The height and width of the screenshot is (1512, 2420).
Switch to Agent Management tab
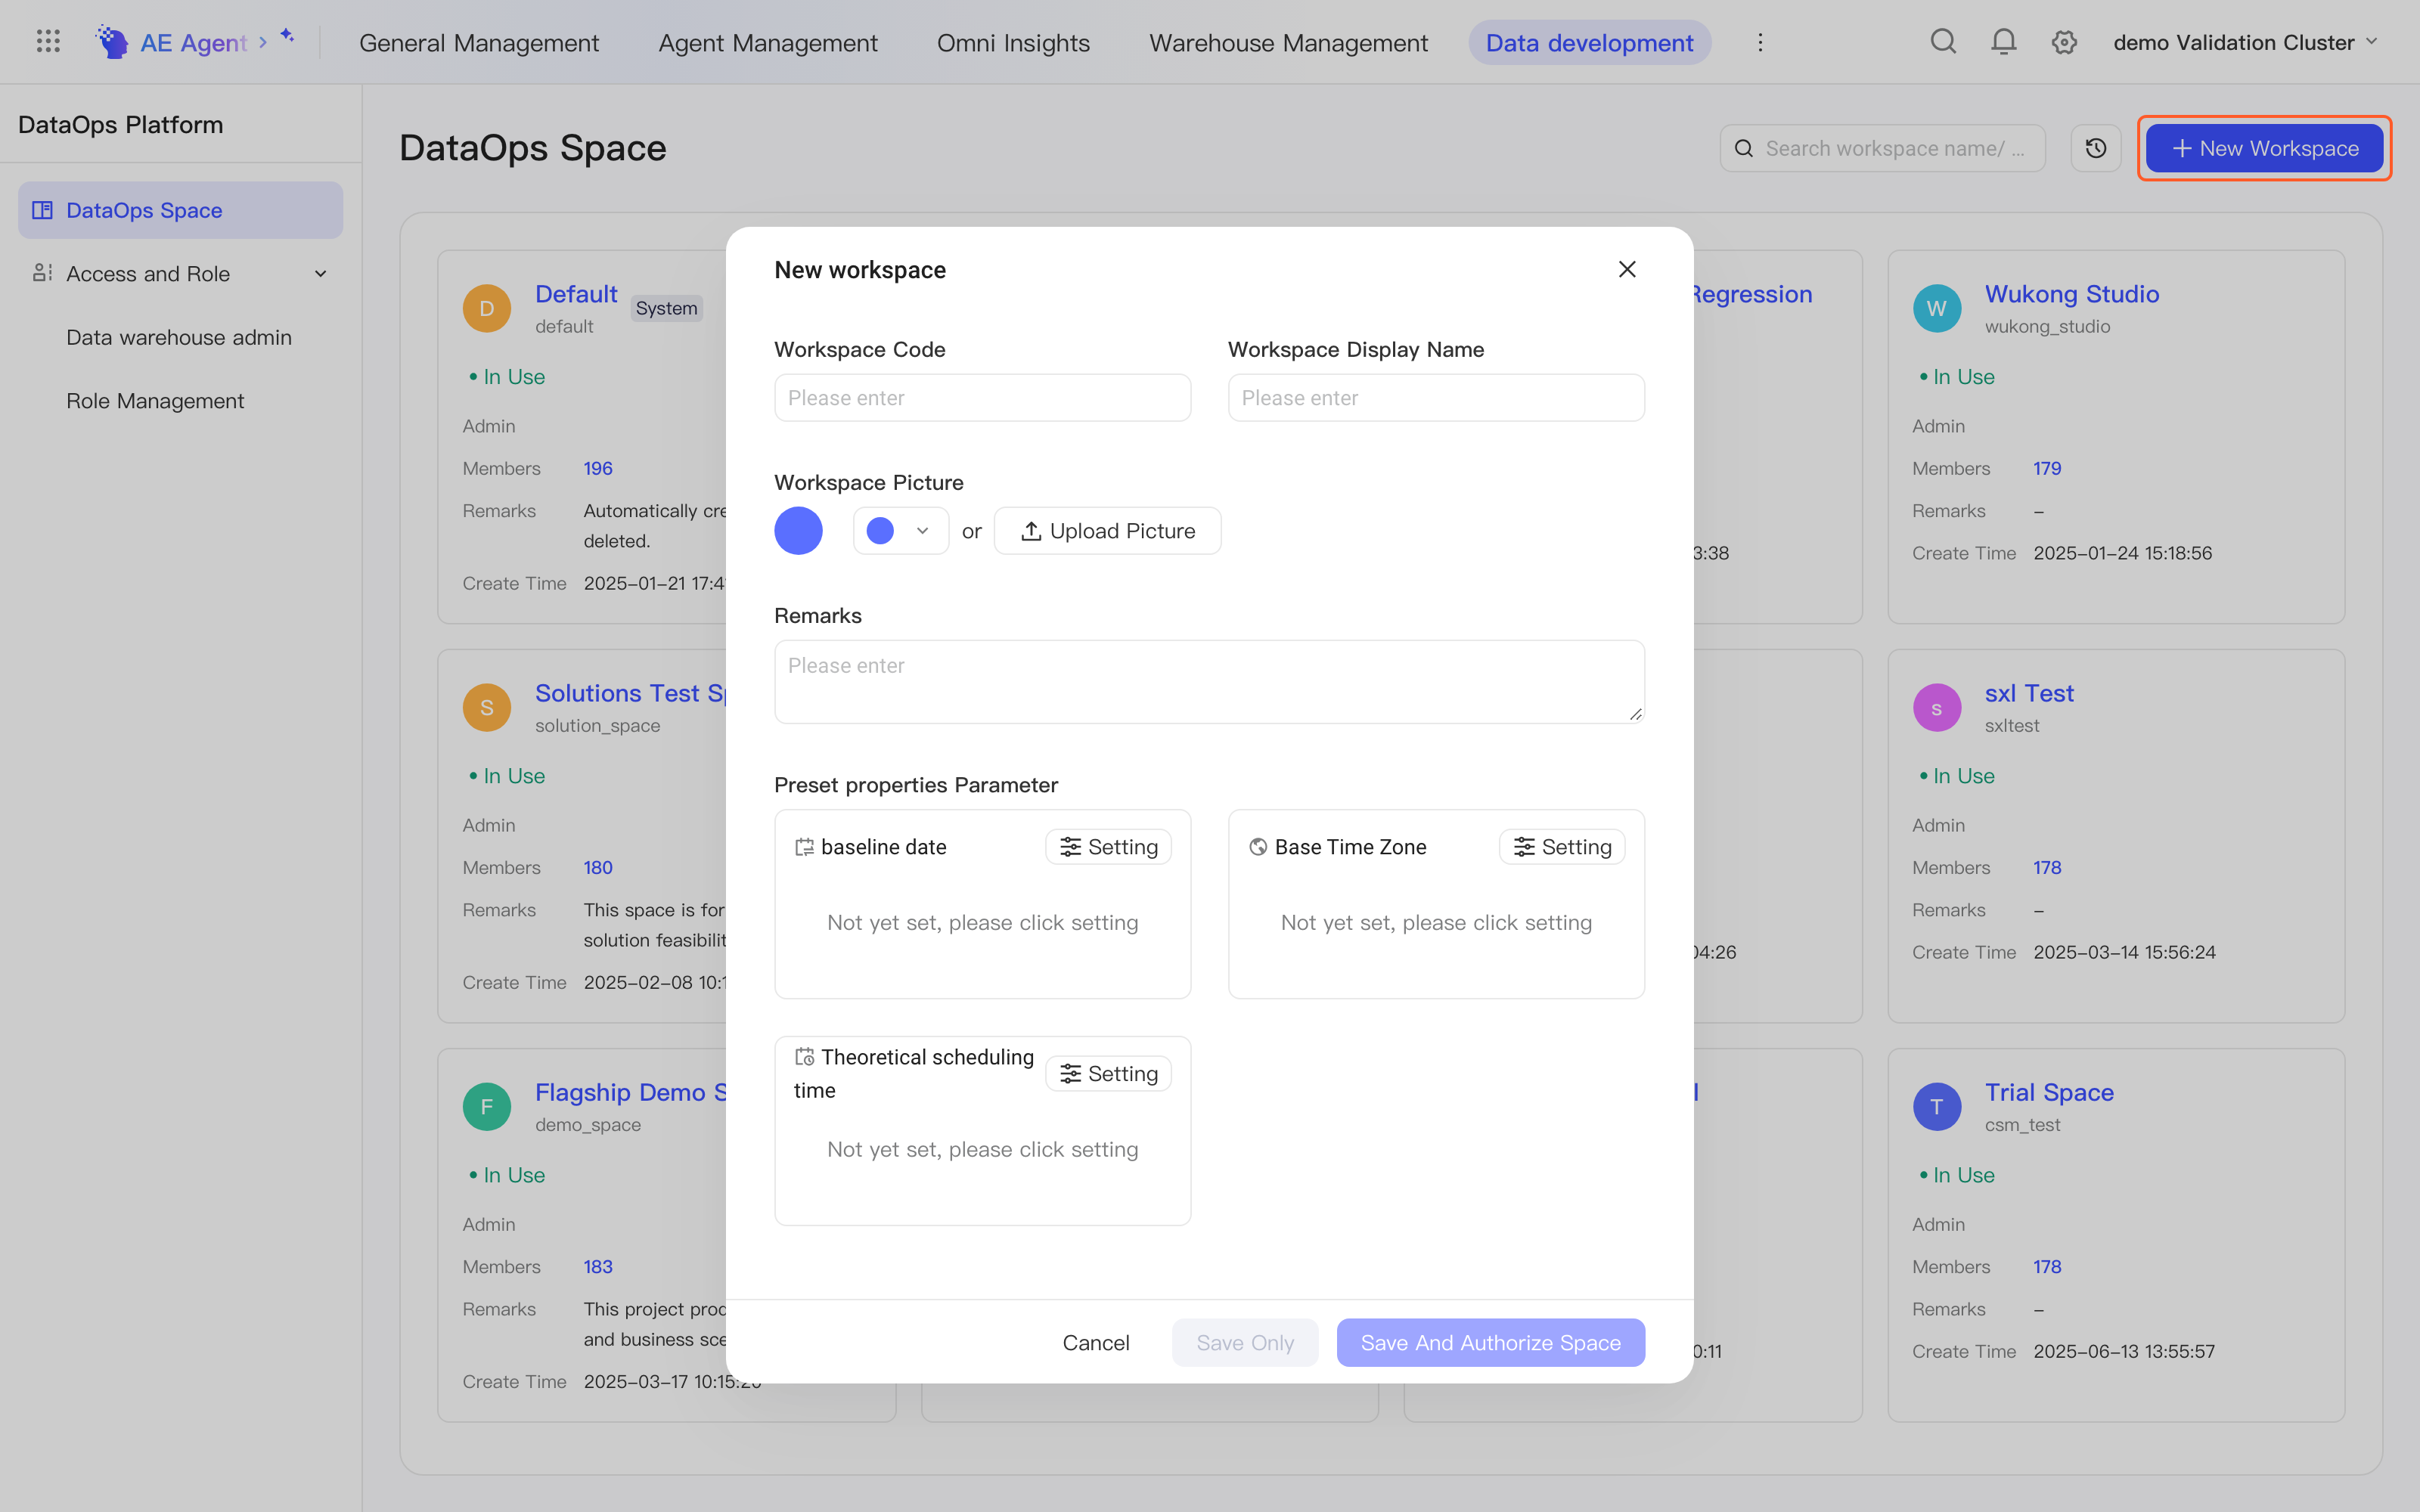click(768, 42)
